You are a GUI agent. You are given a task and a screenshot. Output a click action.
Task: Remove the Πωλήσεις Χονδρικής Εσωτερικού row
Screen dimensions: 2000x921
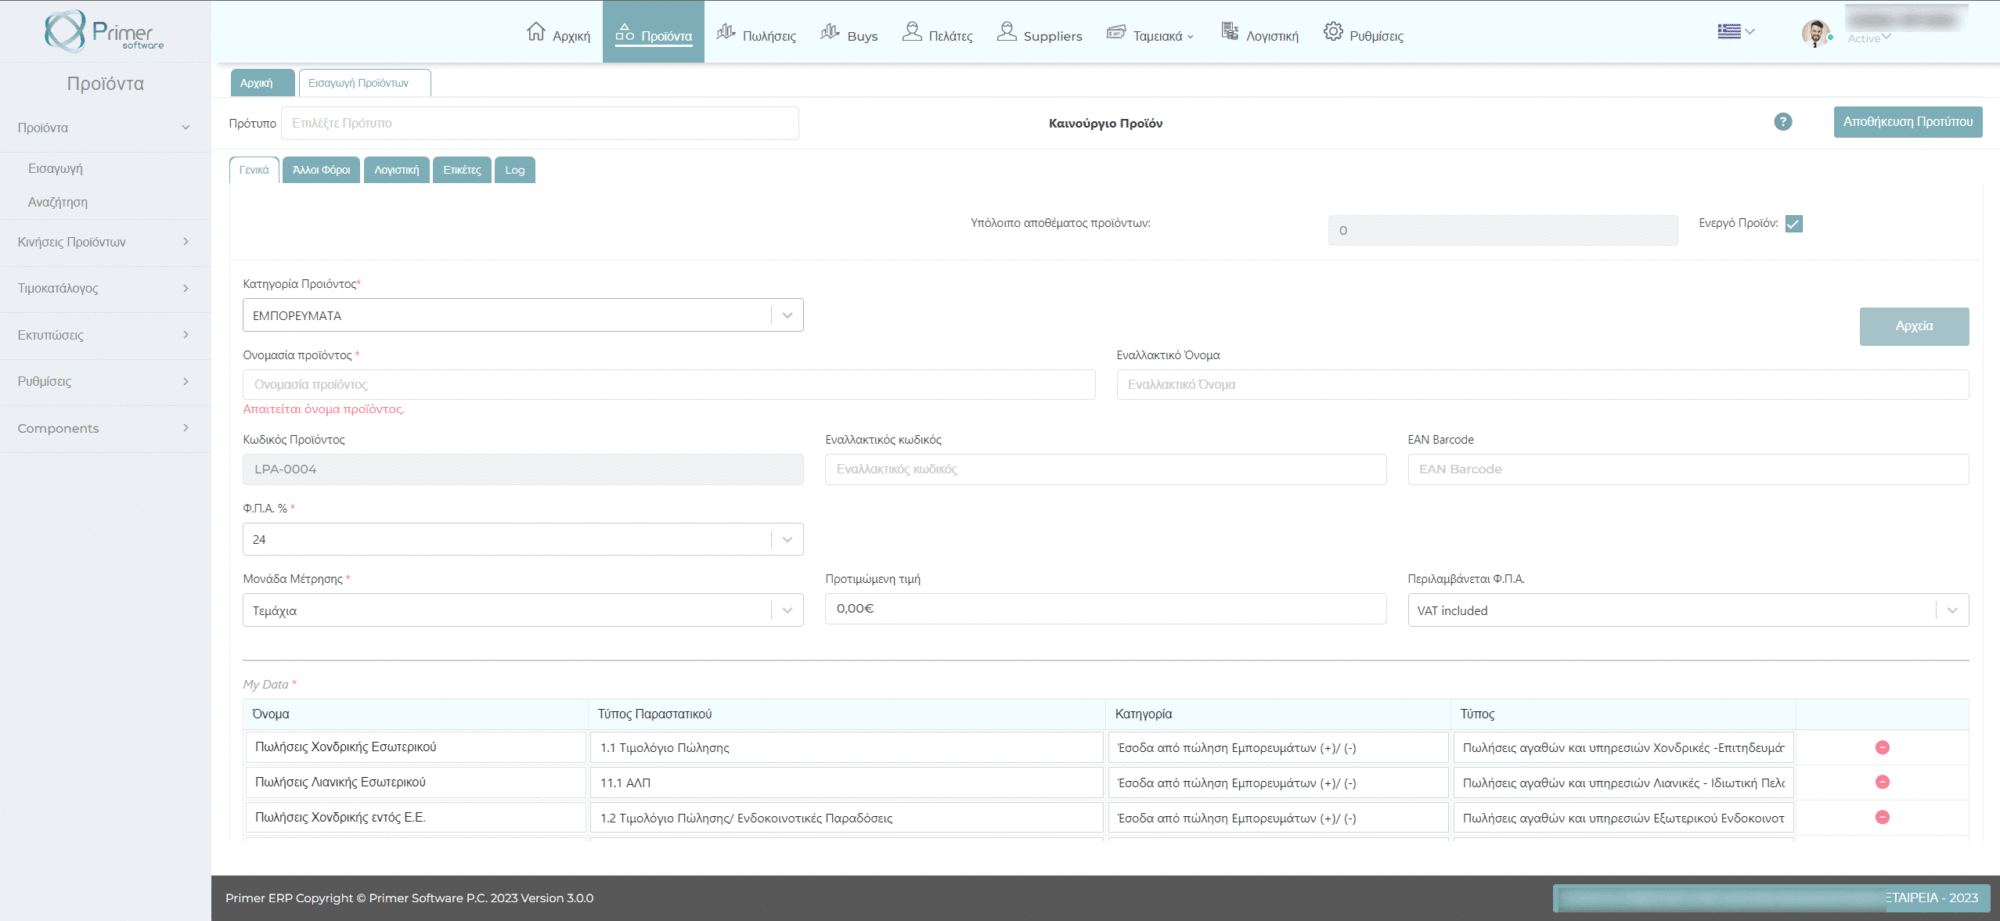[1881, 748]
